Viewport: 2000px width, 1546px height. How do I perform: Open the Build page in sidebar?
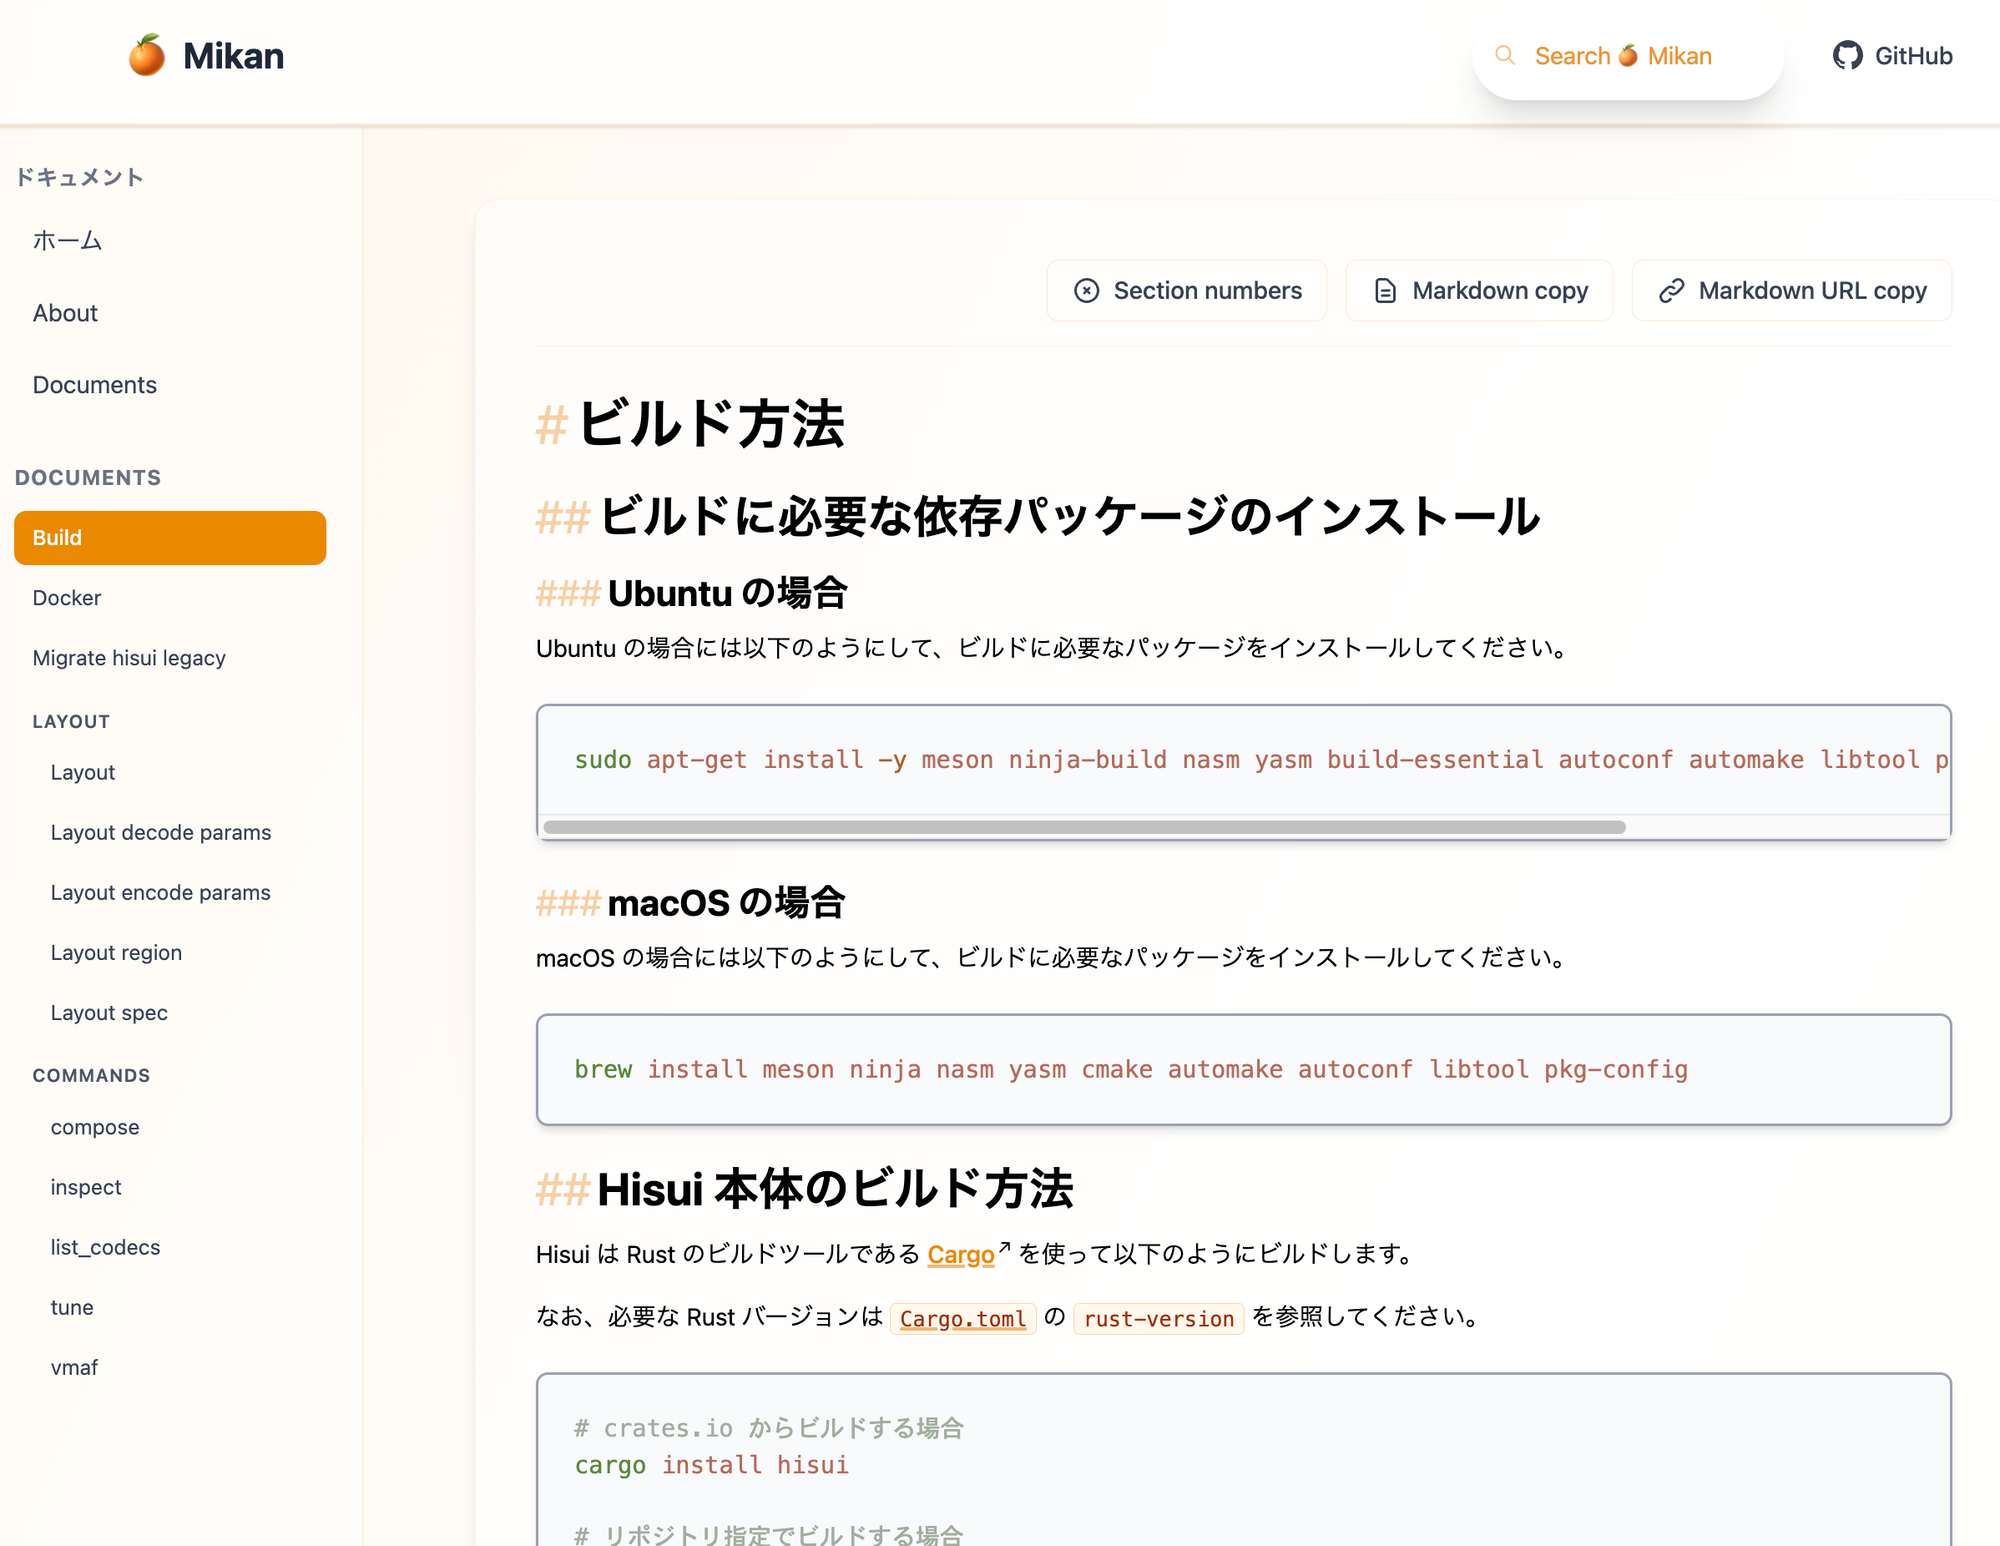coord(170,538)
